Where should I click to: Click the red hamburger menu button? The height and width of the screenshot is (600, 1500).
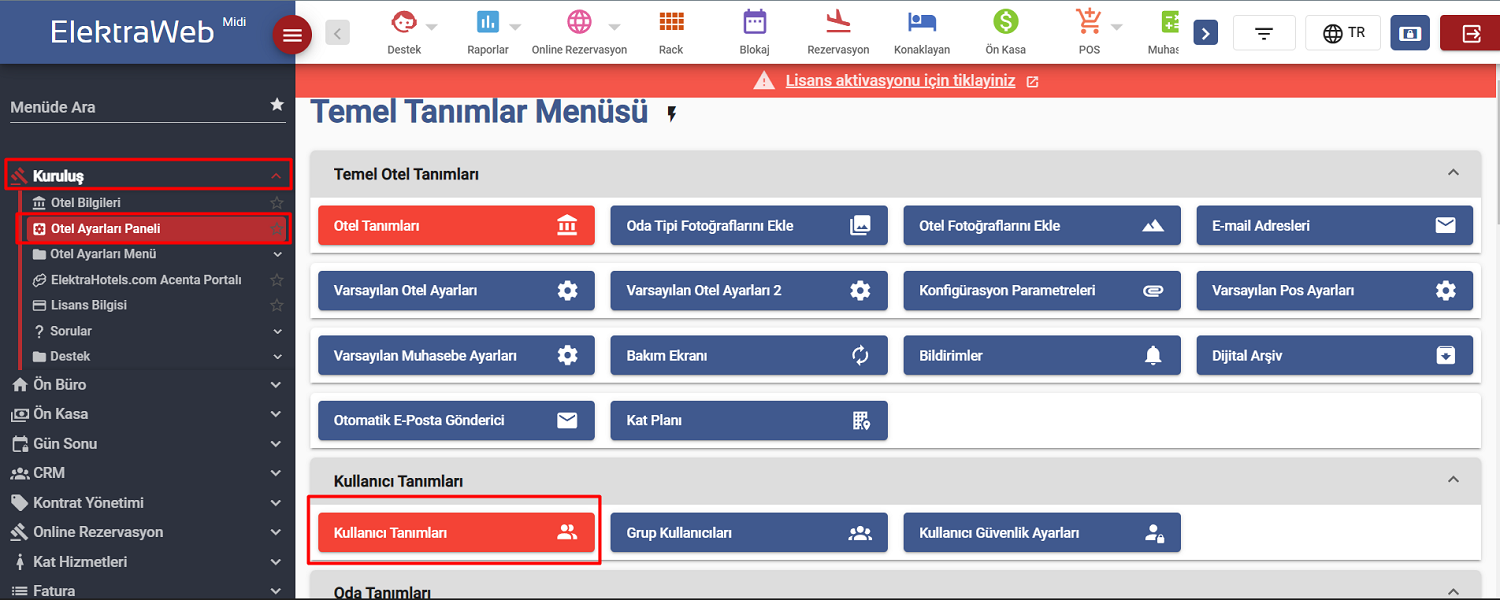pos(292,35)
